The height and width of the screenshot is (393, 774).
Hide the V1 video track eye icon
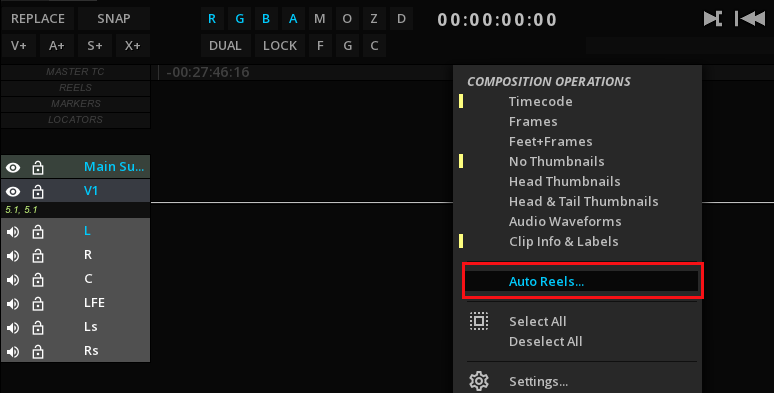13,192
